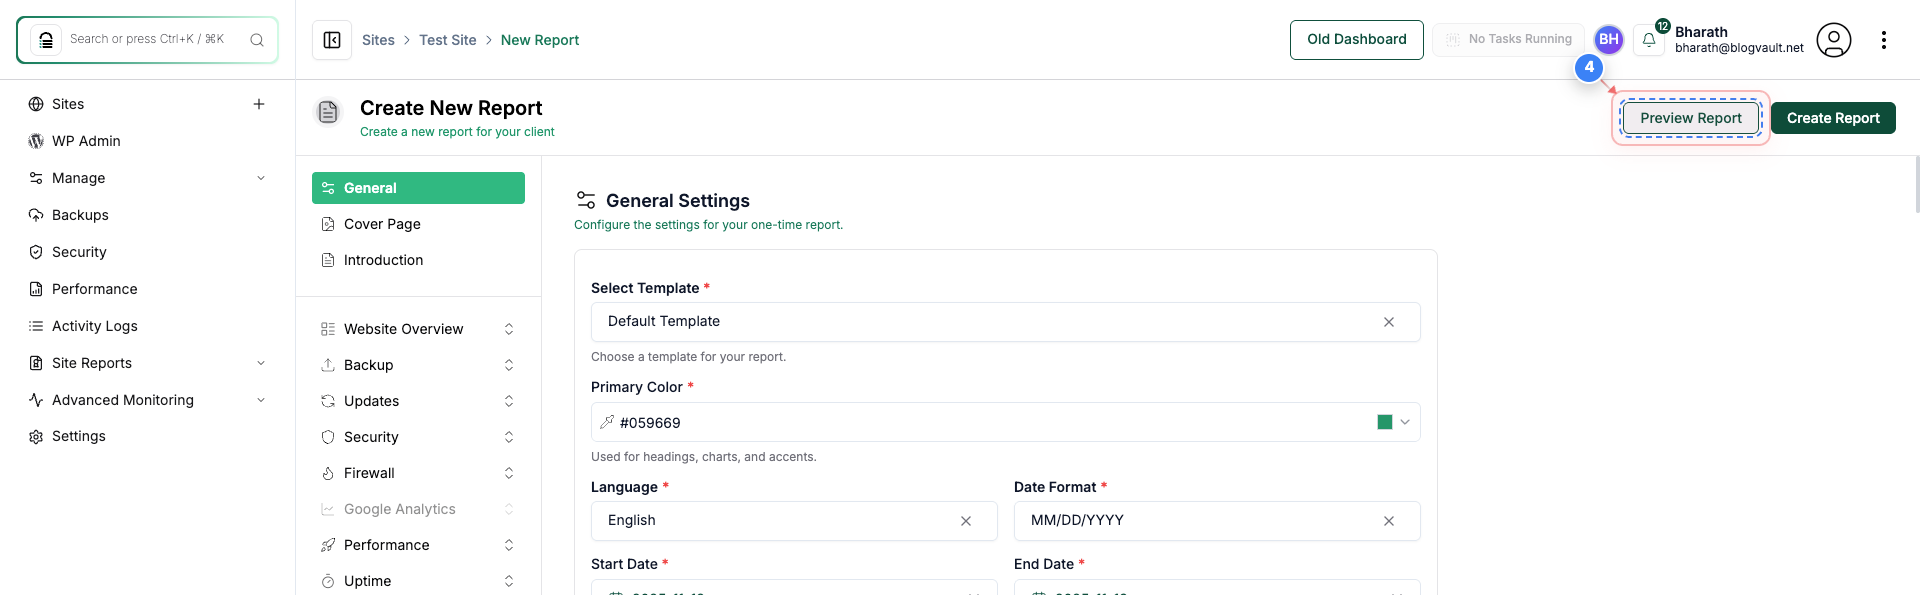Click the green primary color swatch
The width and height of the screenshot is (1920, 595).
click(x=1385, y=422)
